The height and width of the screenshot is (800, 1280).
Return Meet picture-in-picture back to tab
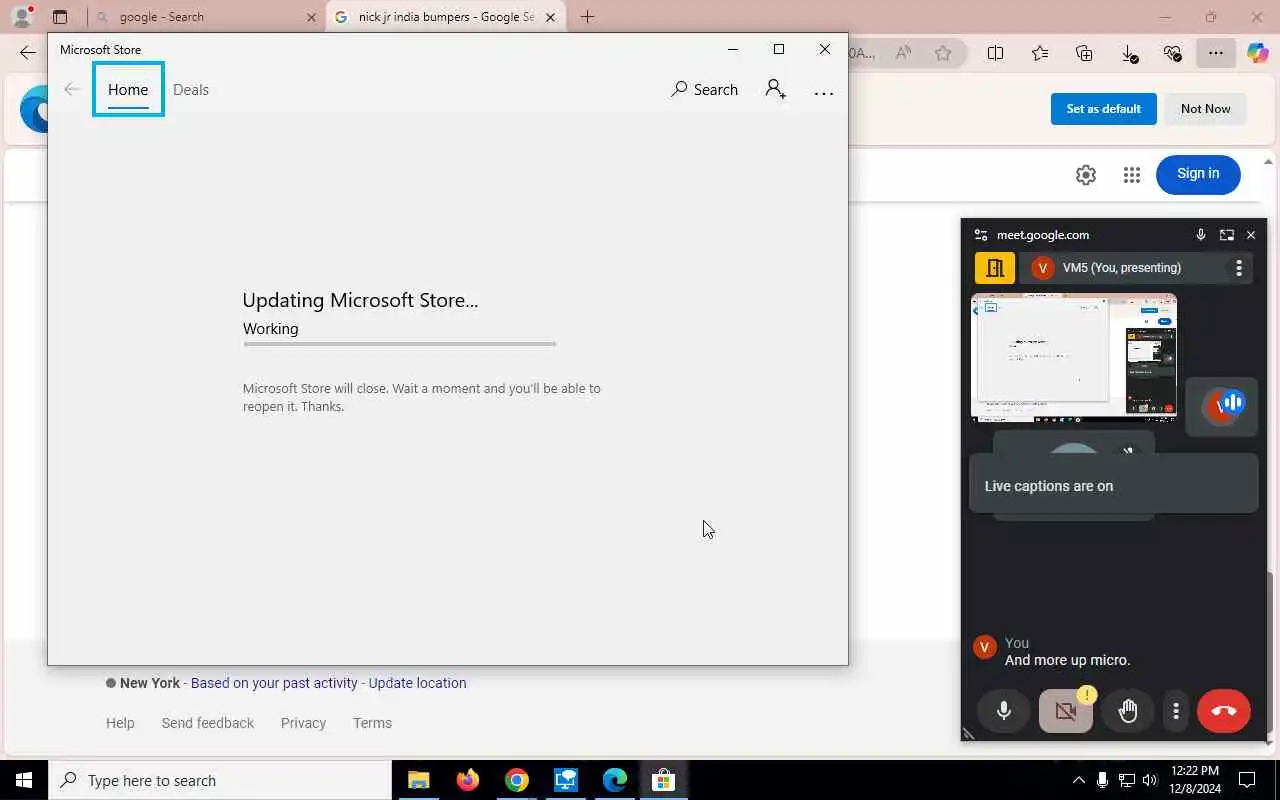point(1226,235)
